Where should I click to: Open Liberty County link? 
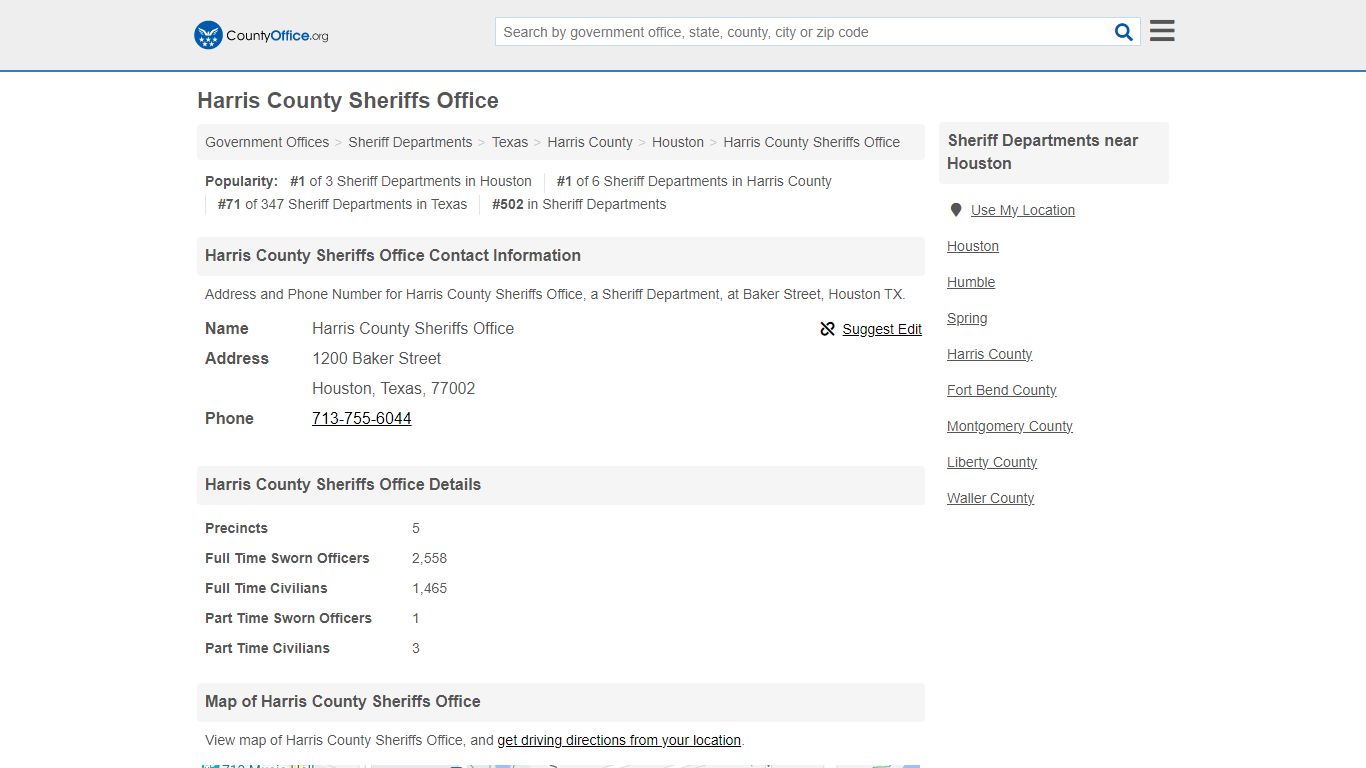coord(992,462)
